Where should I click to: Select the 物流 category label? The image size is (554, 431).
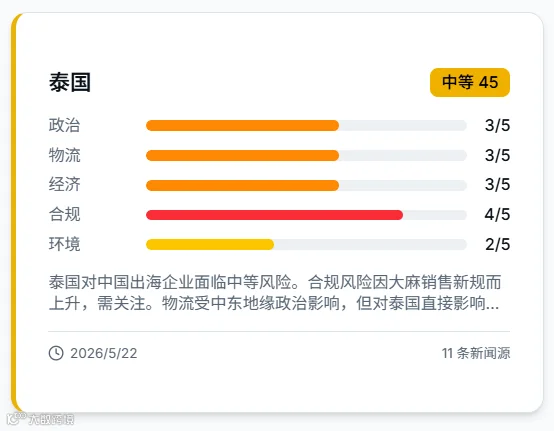coord(65,155)
